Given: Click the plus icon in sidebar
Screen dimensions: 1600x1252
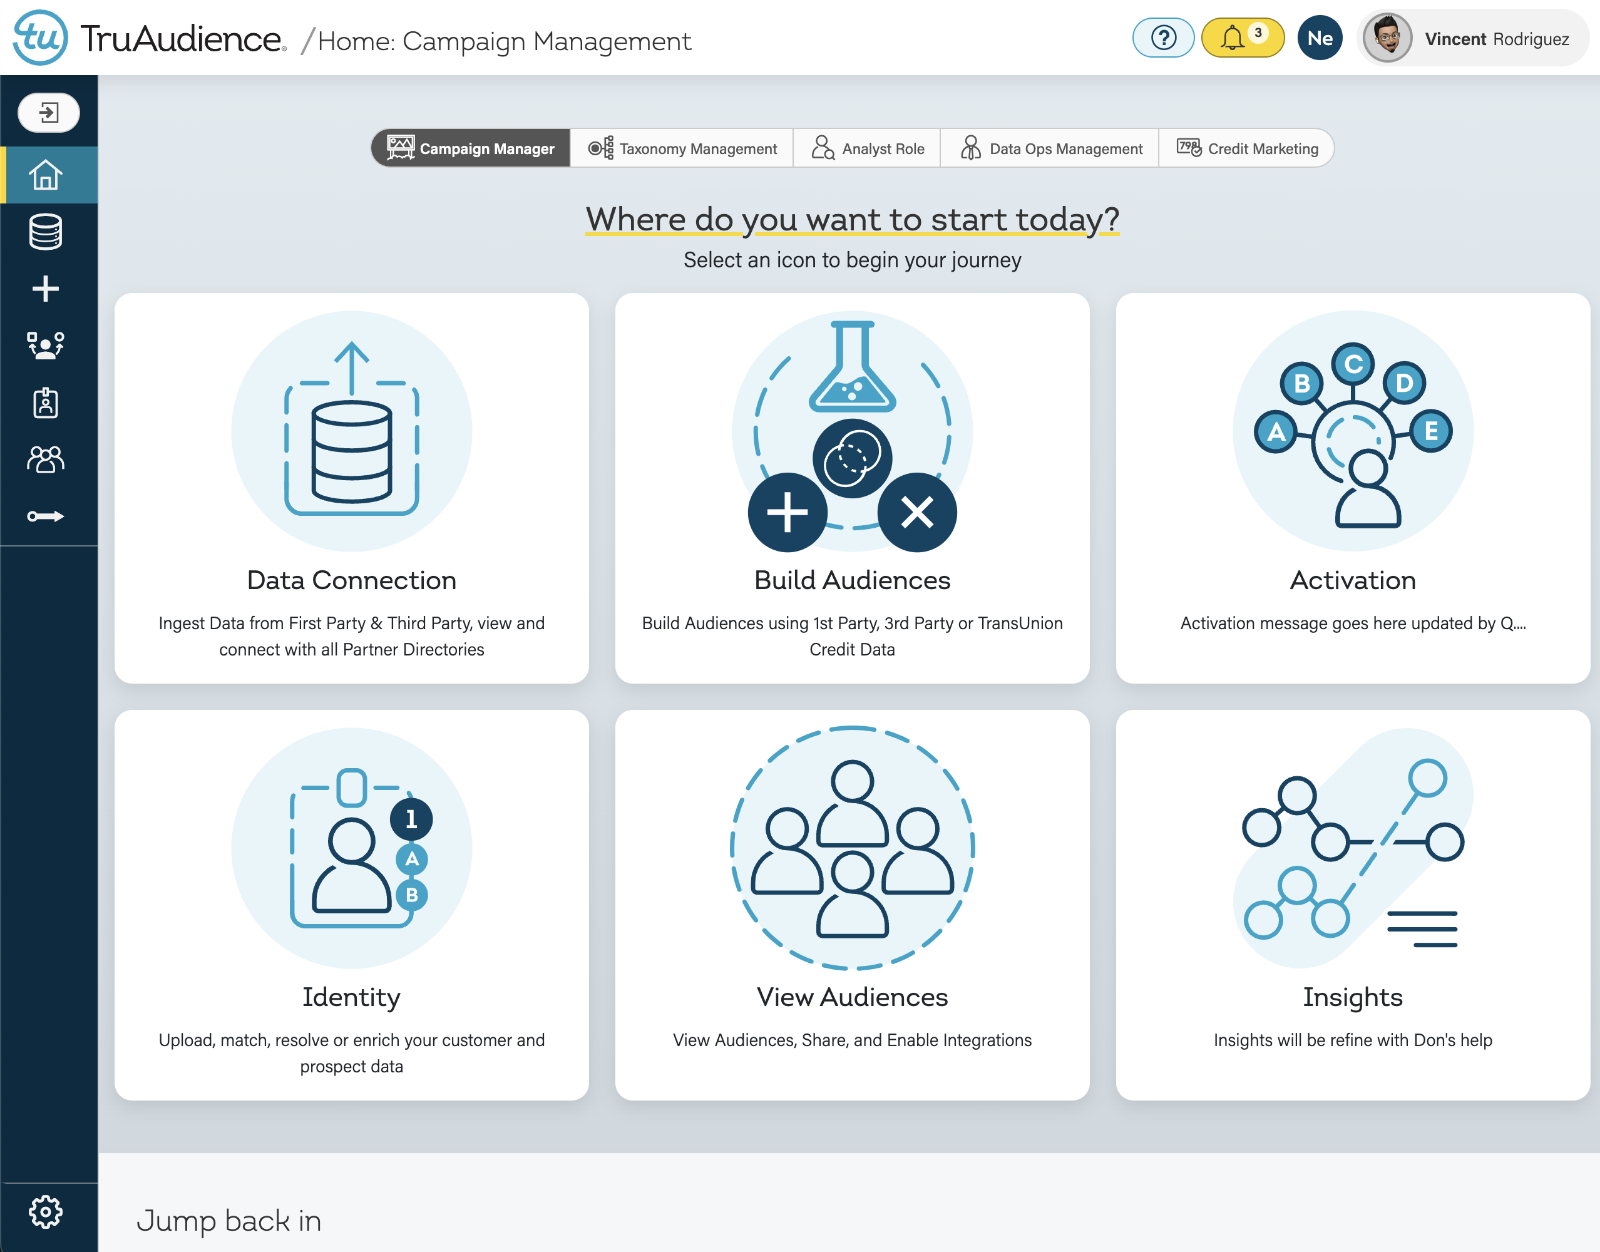Looking at the screenshot, I should point(46,289).
